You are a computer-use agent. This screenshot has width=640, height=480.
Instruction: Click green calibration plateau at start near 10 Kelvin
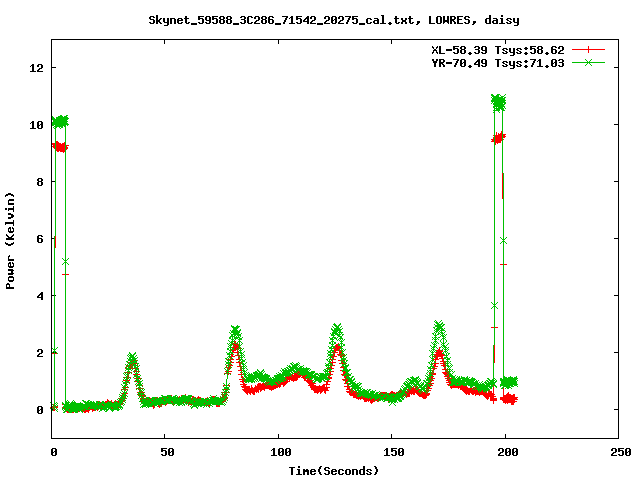[x=60, y=121]
